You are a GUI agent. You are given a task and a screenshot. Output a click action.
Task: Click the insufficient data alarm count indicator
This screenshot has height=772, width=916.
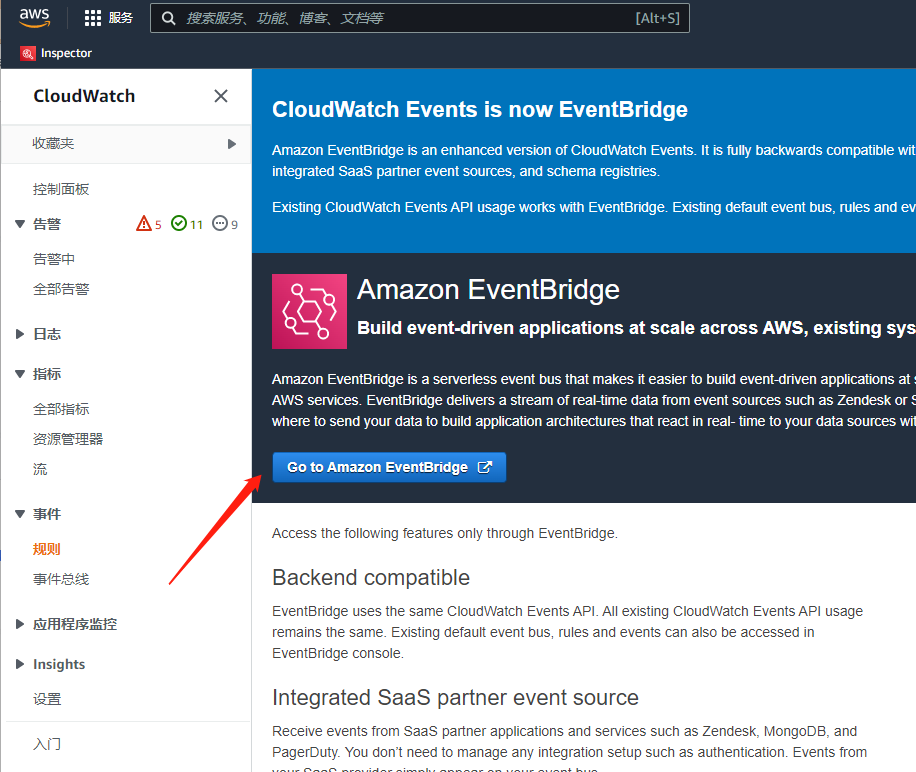tap(226, 224)
